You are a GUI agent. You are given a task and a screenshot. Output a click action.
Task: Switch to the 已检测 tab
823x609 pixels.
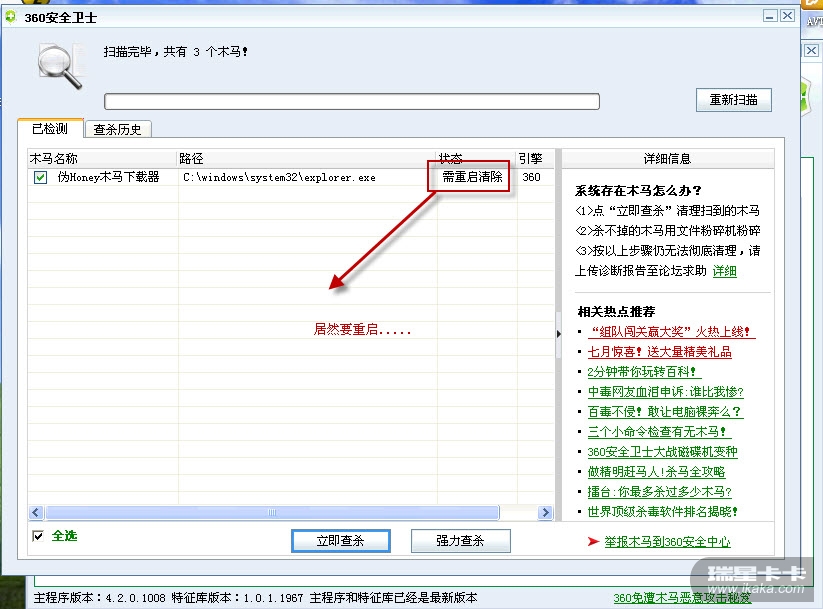(50, 129)
